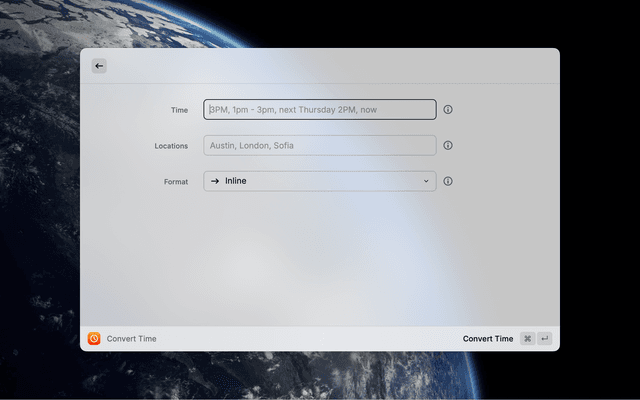
Task: Click the info icon next to Locations
Action: point(448,145)
